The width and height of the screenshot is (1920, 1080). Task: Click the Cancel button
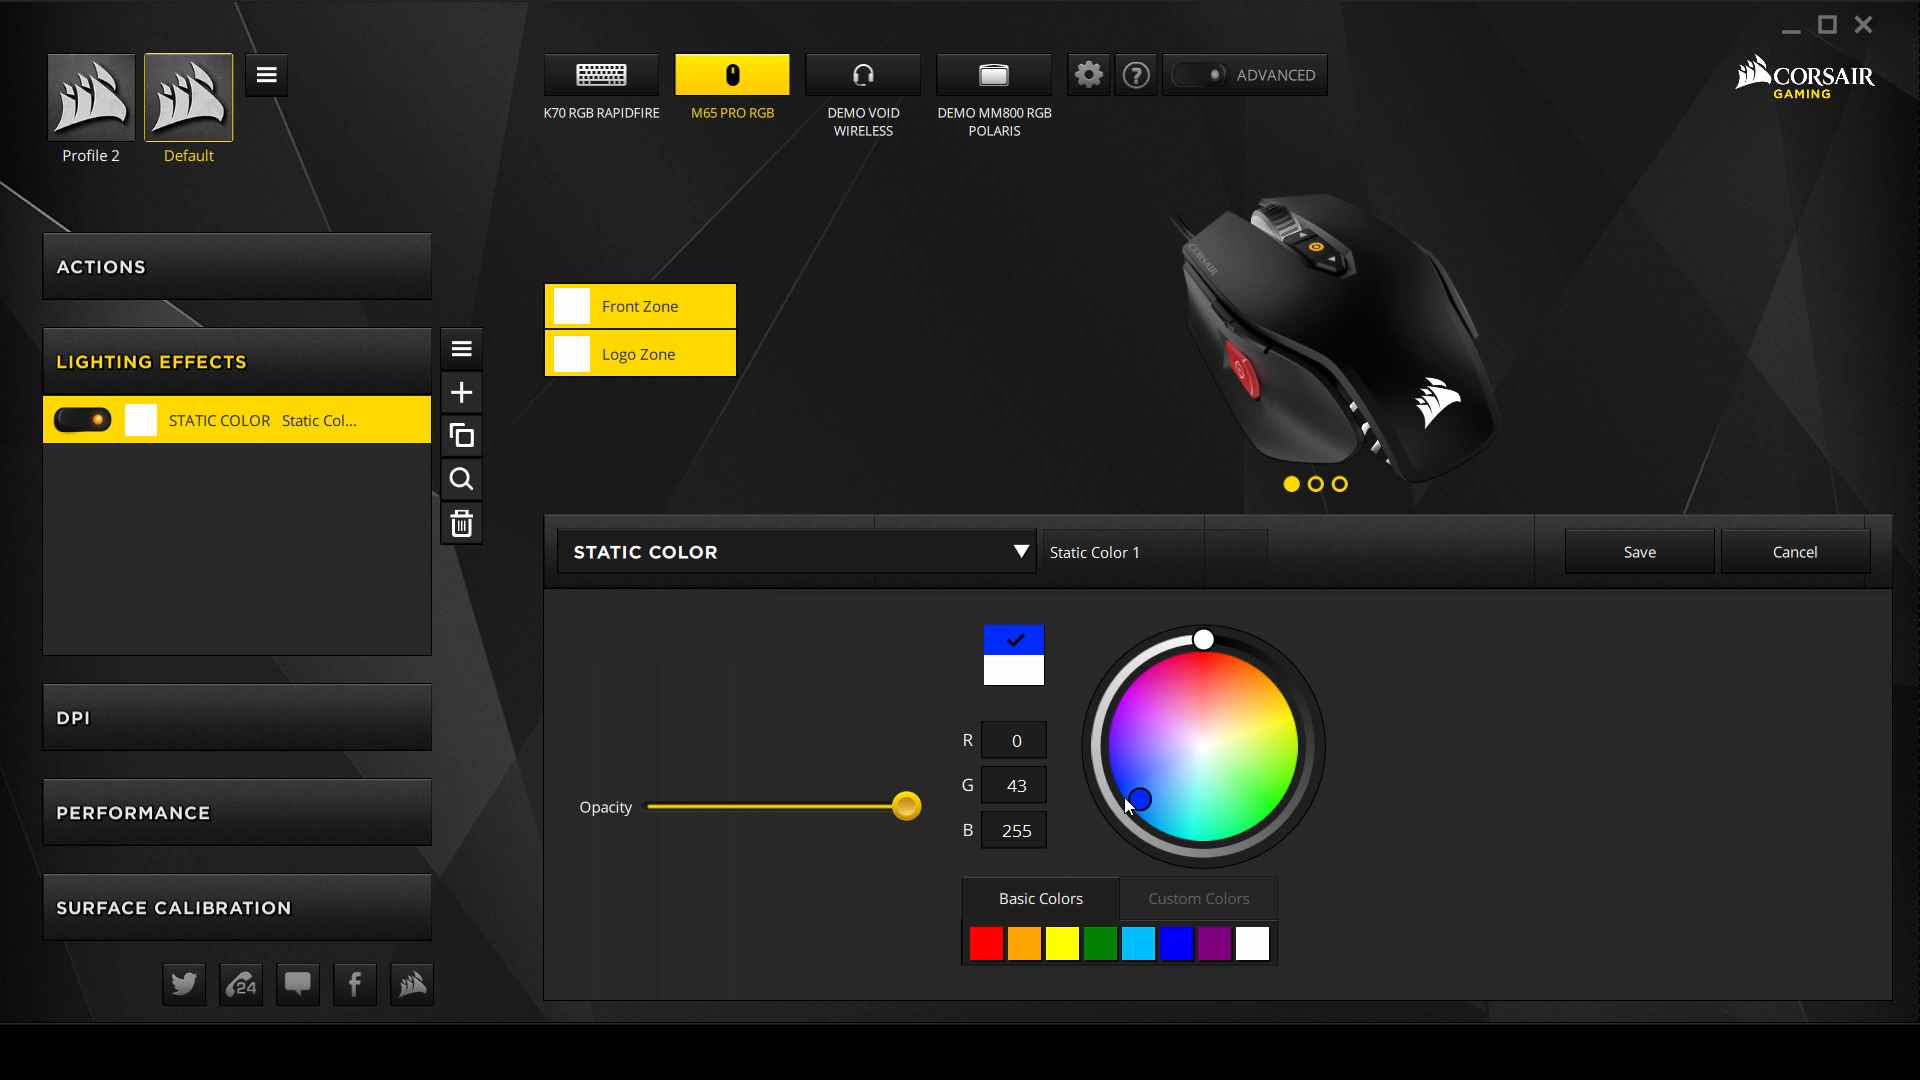point(1795,551)
